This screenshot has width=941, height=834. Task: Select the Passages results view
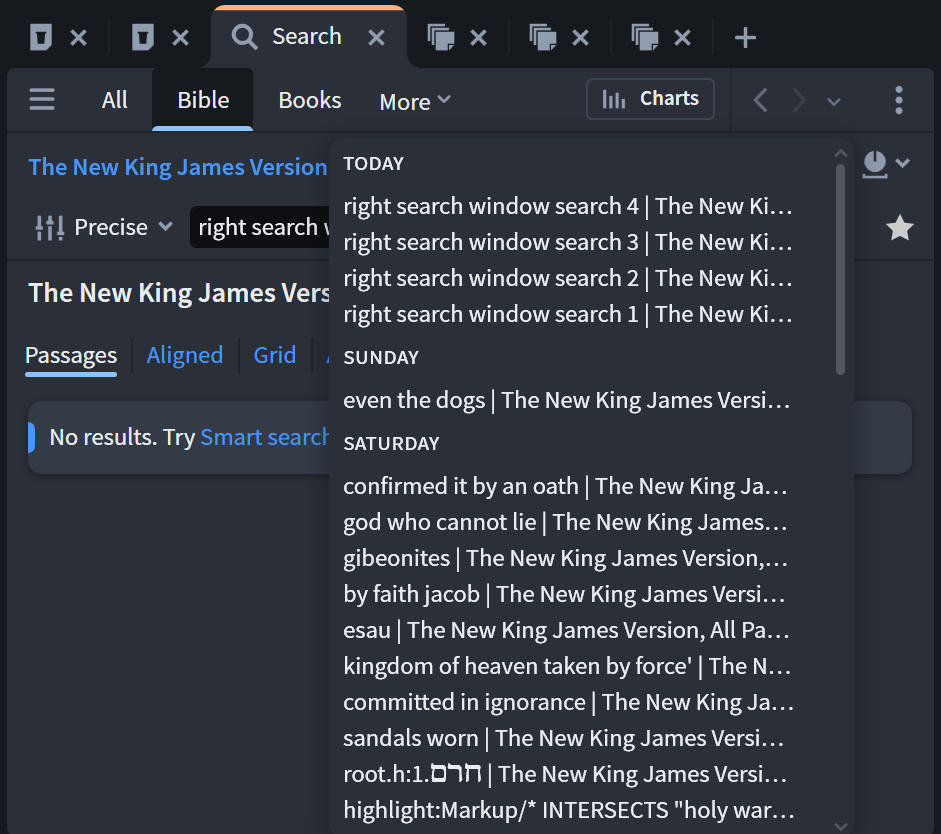(71, 355)
